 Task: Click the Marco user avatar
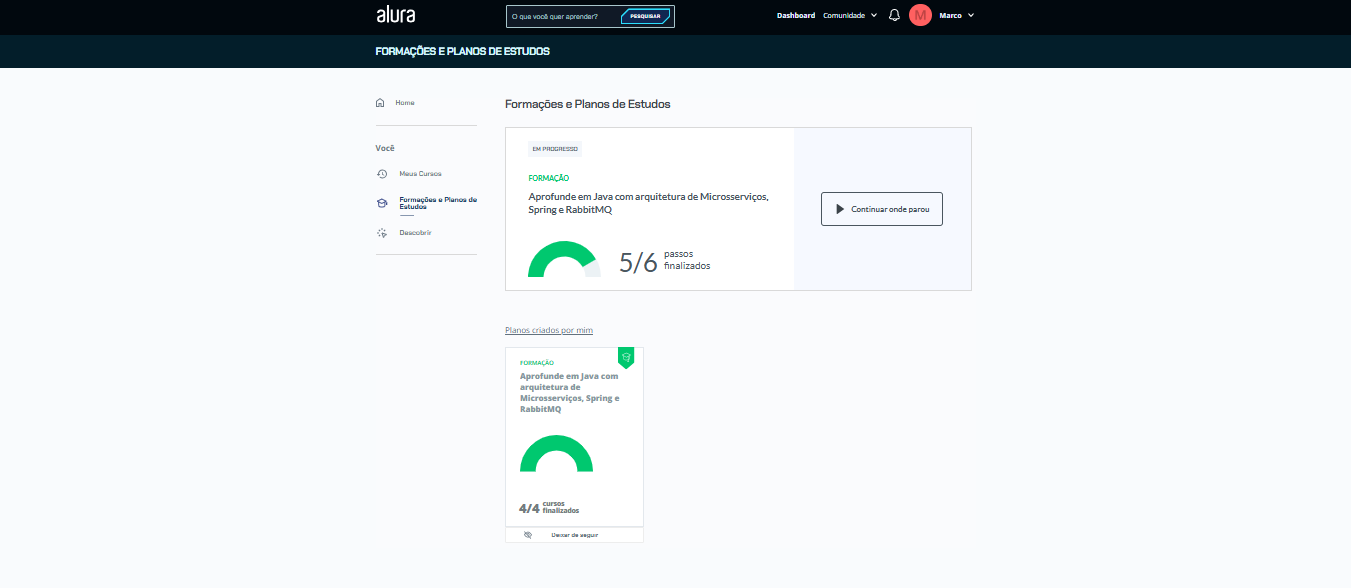point(920,15)
